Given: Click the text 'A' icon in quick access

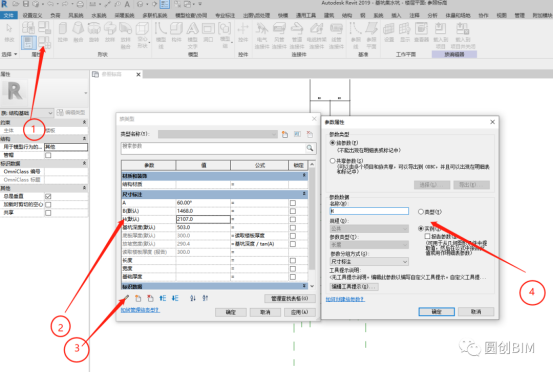Looking at the screenshot, I should pyautogui.click(x=127, y=4).
